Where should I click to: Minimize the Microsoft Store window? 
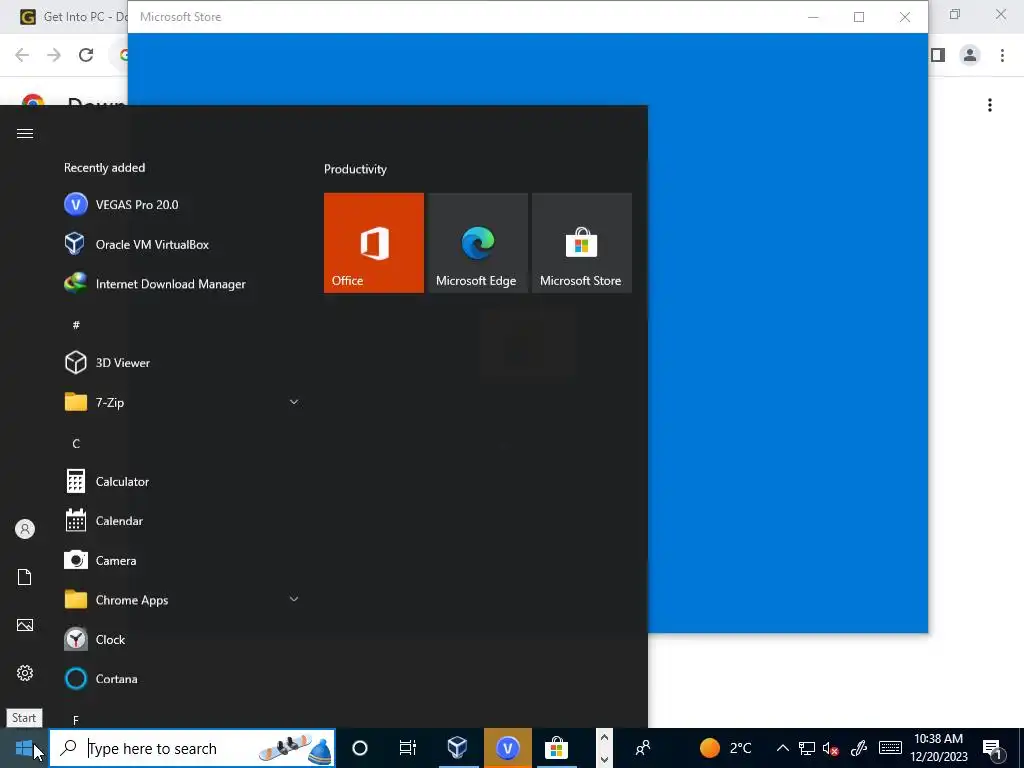(x=813, y=17)
